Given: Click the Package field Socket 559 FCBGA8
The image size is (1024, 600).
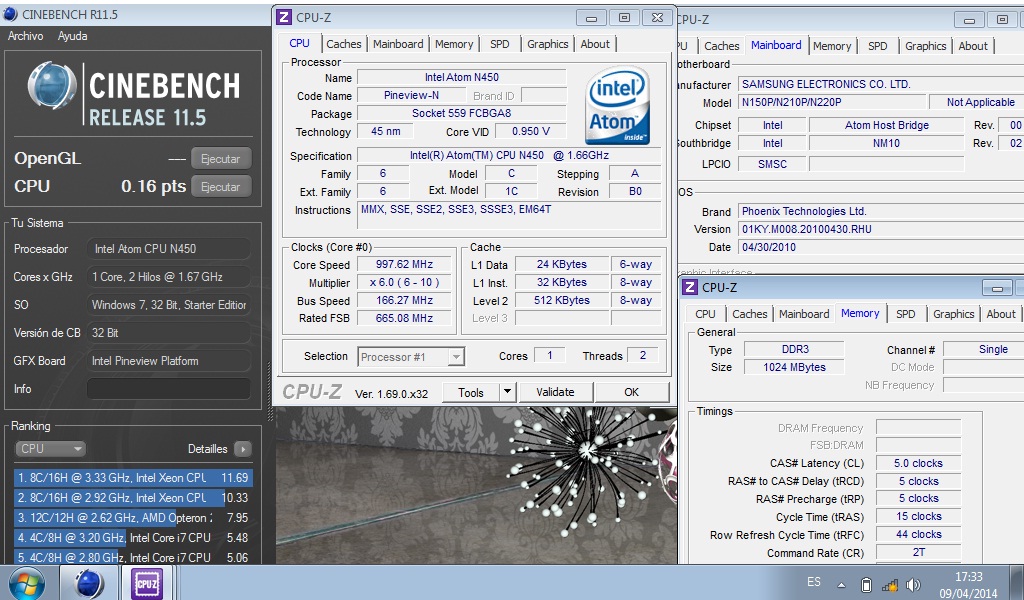Looking at the screenshot, I should point(462,113).
